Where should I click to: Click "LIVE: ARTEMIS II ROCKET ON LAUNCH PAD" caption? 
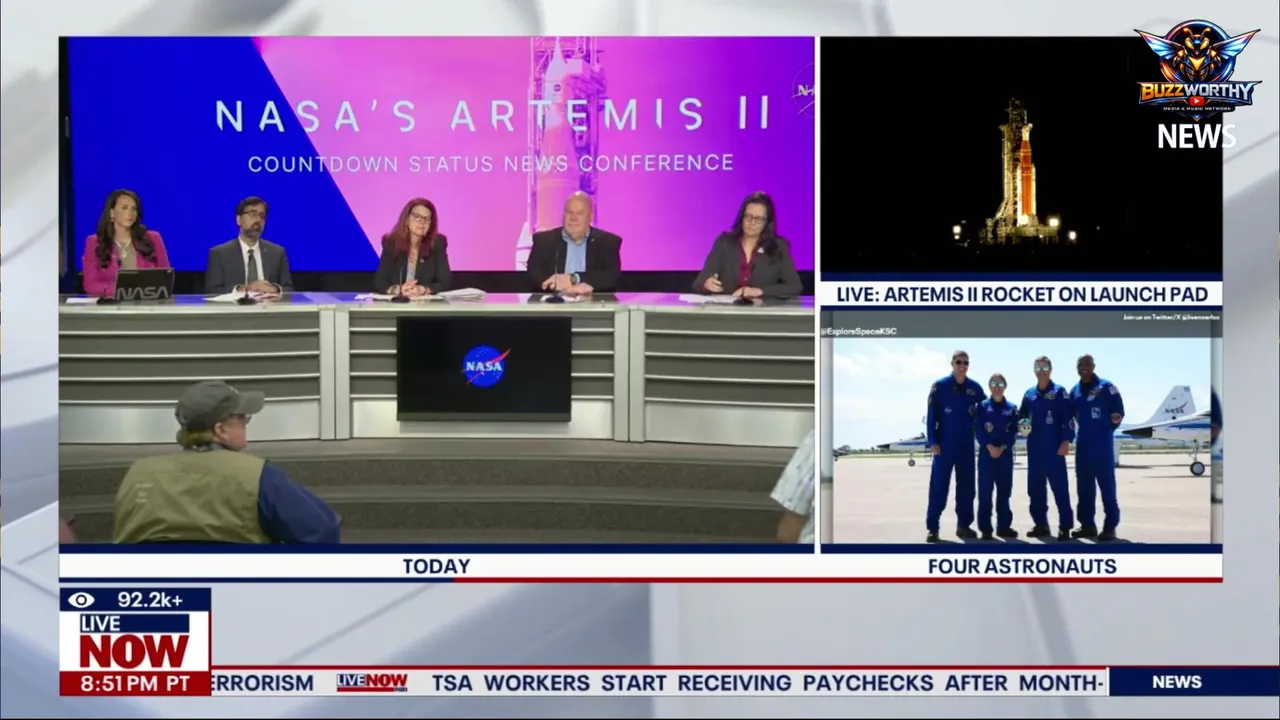click(x=1021, y=294)
